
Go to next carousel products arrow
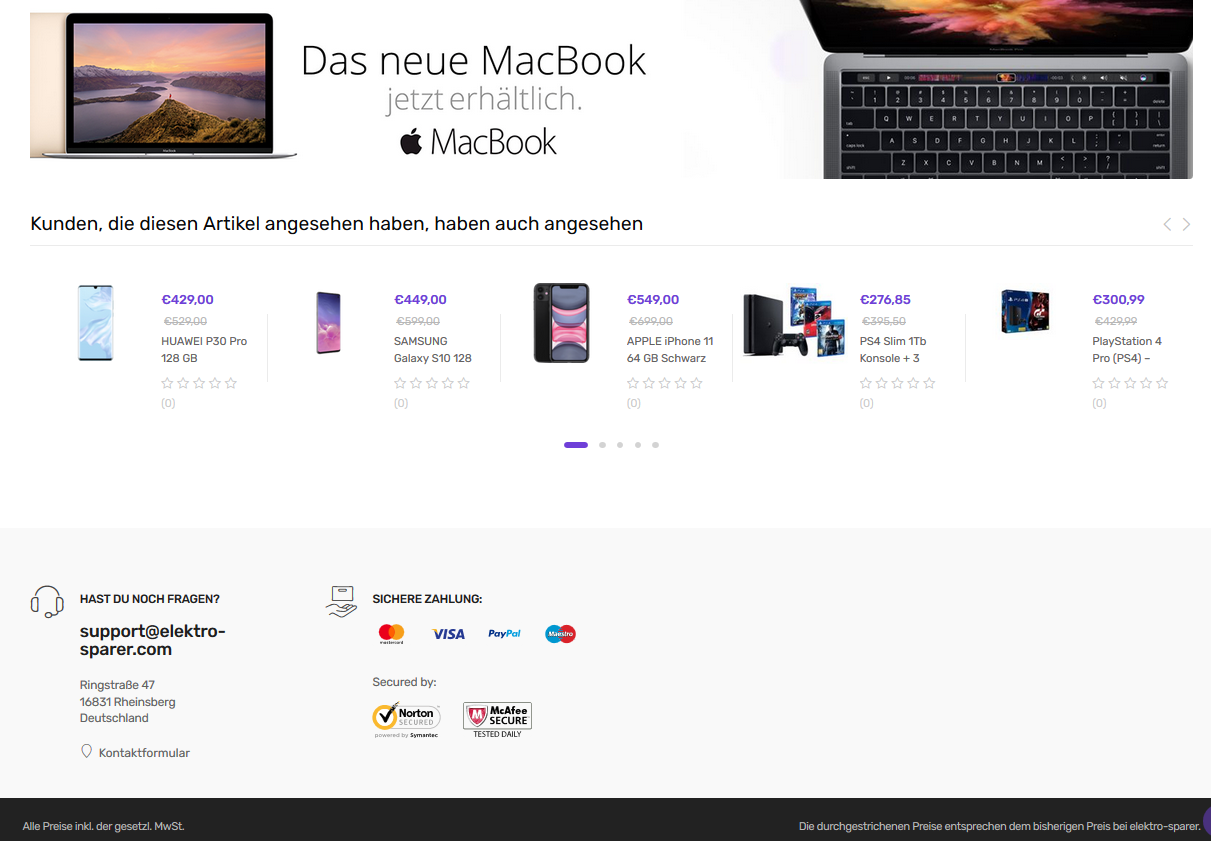coord(1186,224)
